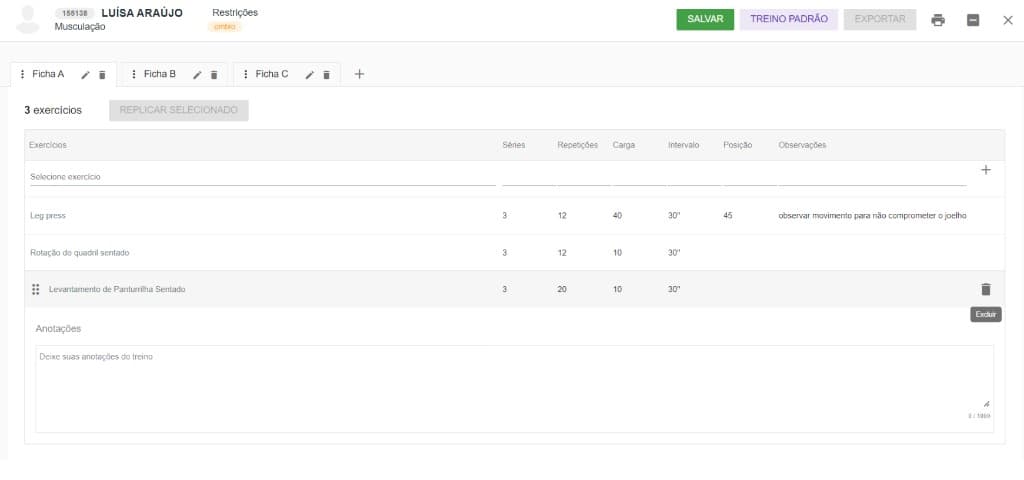Remove Ficha B using the trash icon
1024x480 pixels.
214,75
